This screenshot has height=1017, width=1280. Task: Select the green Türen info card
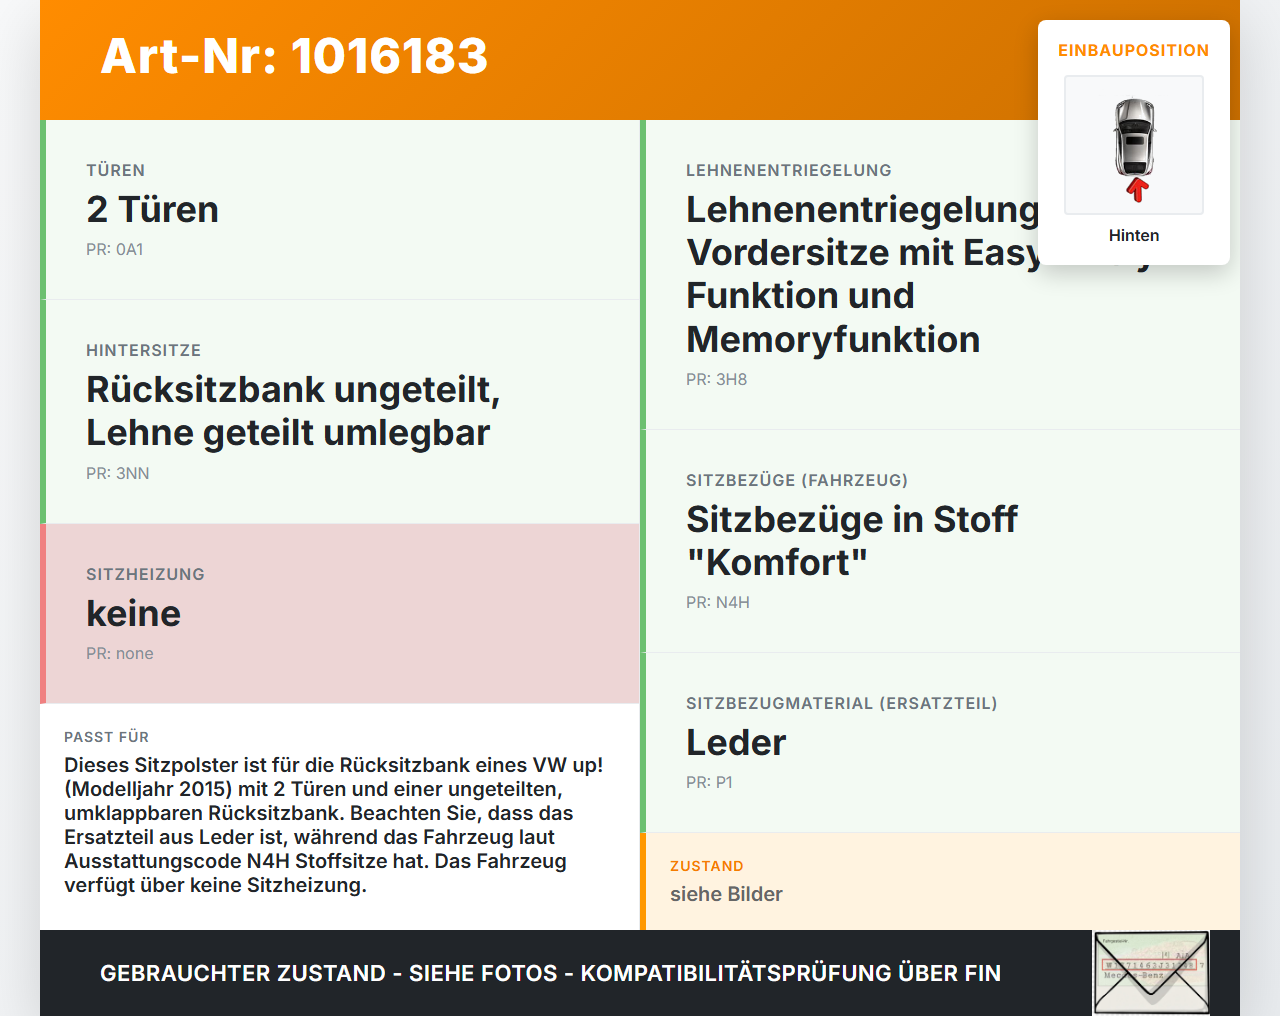(340, 209)
